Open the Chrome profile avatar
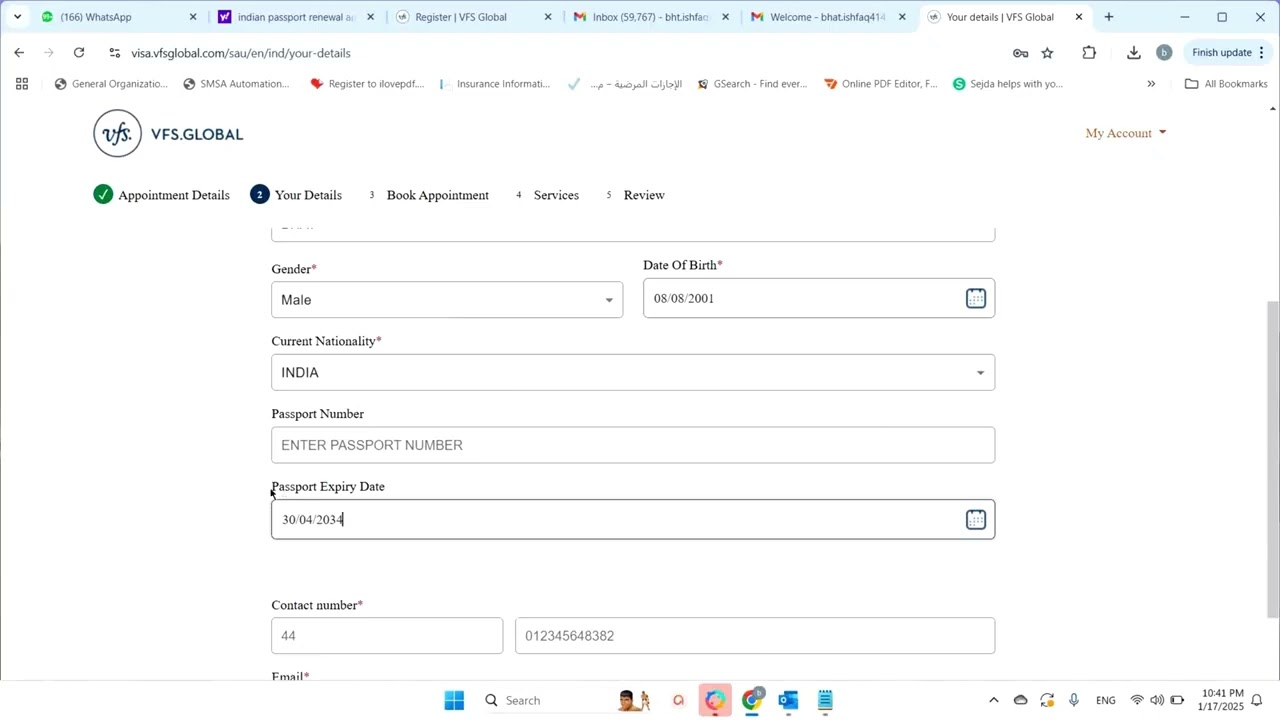Screen dimensions: 1280x720 (x=1163, y=53)
